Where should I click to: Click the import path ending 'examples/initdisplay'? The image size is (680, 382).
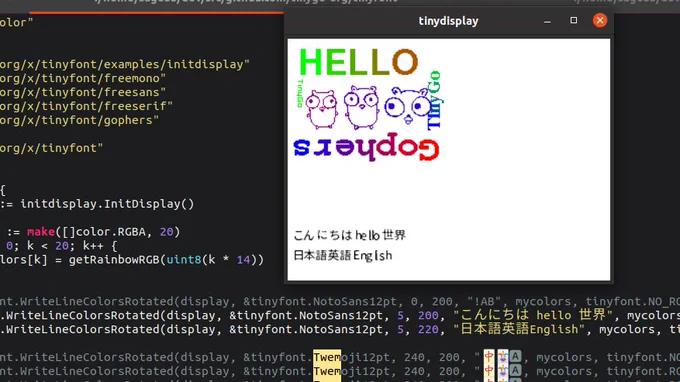125,64
